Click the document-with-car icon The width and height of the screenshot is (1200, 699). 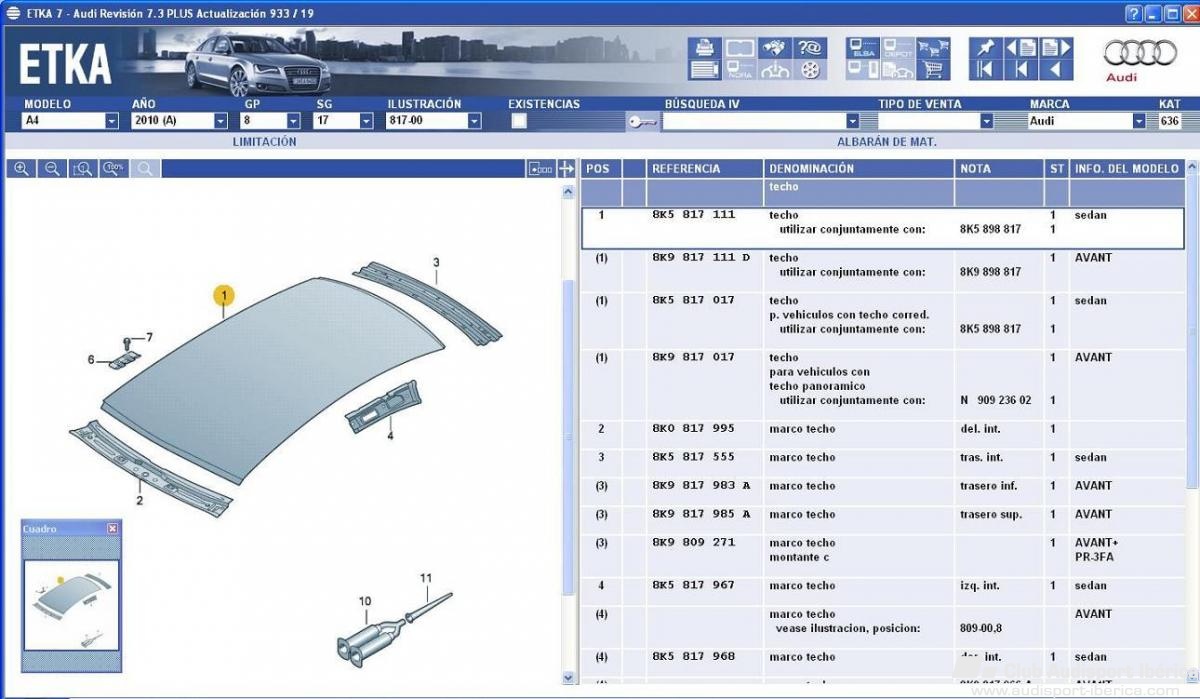[898, 70]
